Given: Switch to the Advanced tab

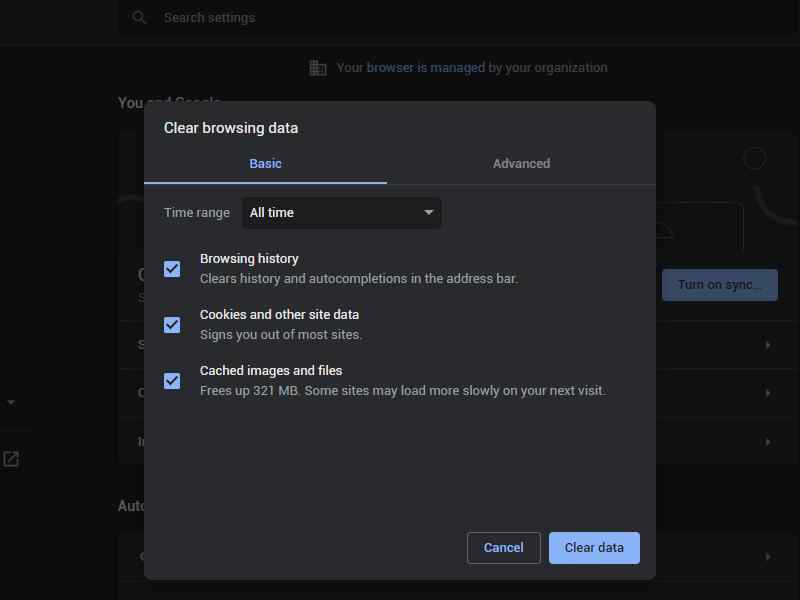Looking at the screenshot, I should pos(521,164).
